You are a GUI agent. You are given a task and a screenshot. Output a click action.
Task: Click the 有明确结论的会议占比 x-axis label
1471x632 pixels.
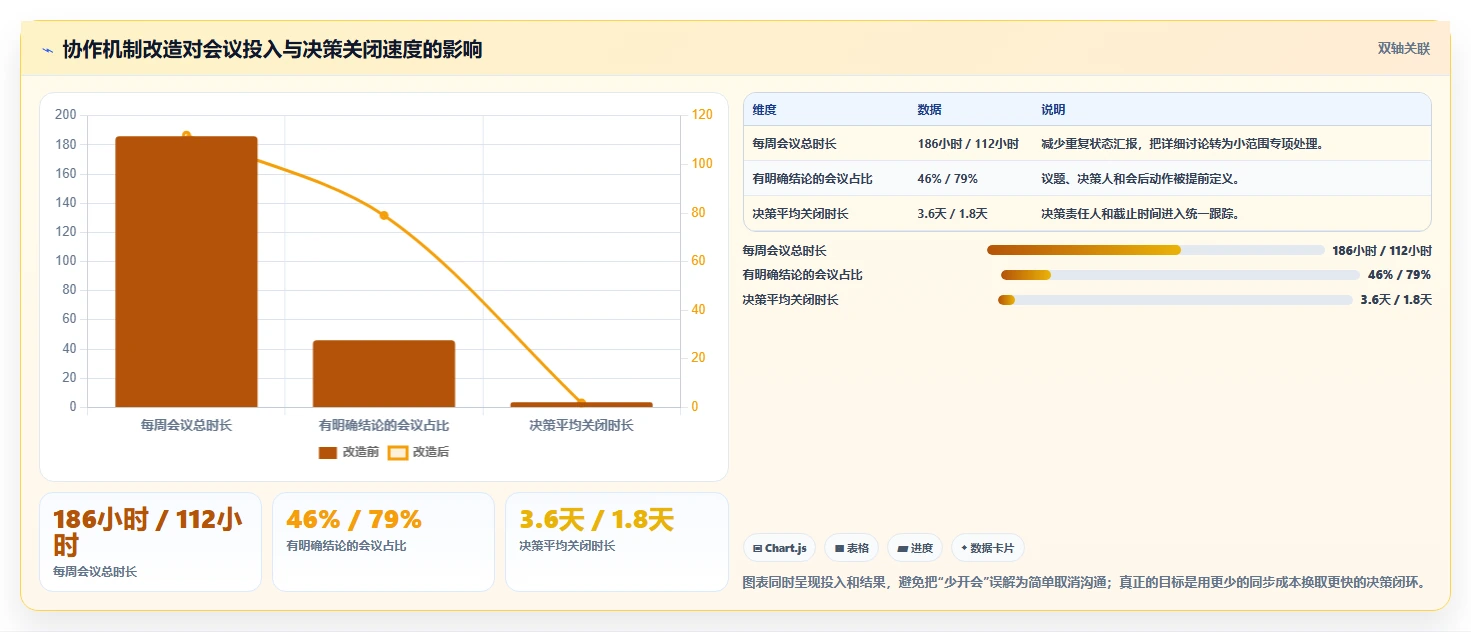coord(384,426)
